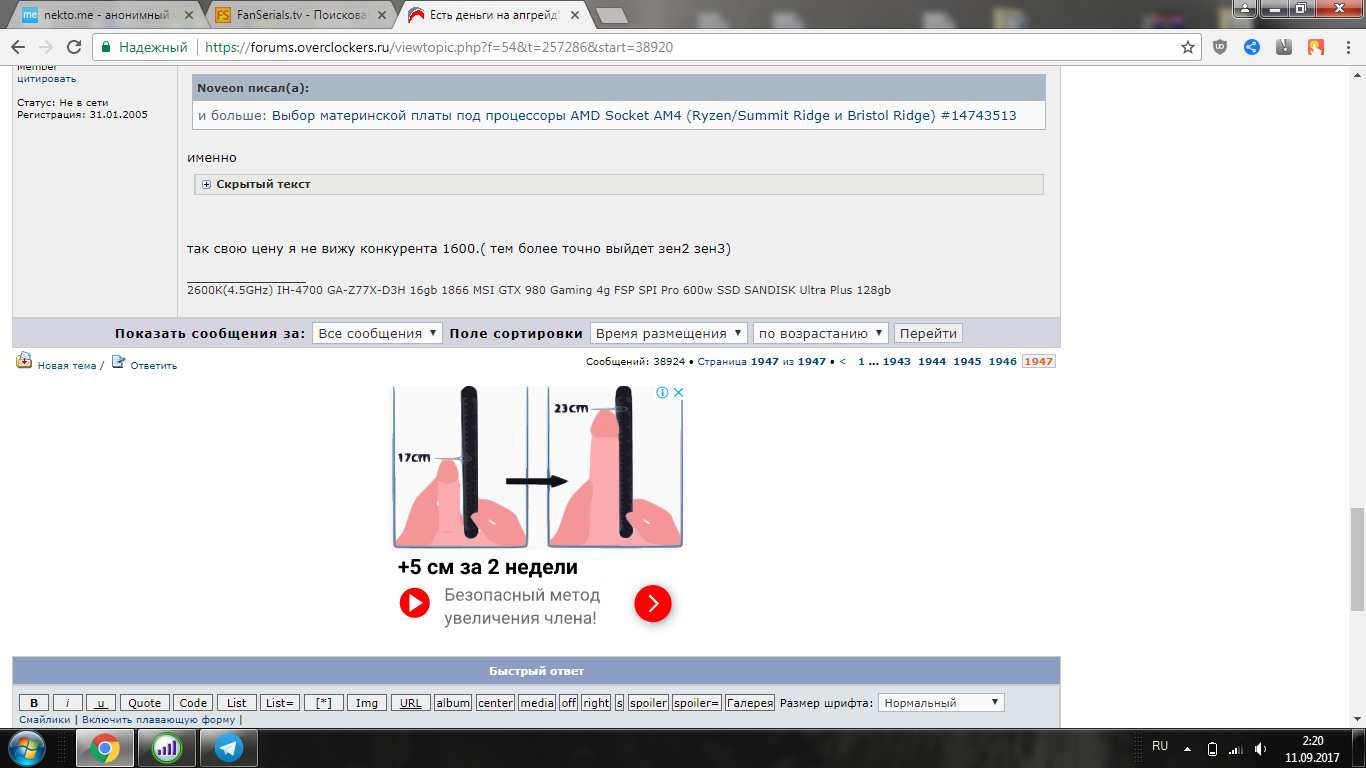Open the green signal-bars app in taskbar
Image resolution: width=1366 pixels, height=768 pixels.
coord(167,748)
